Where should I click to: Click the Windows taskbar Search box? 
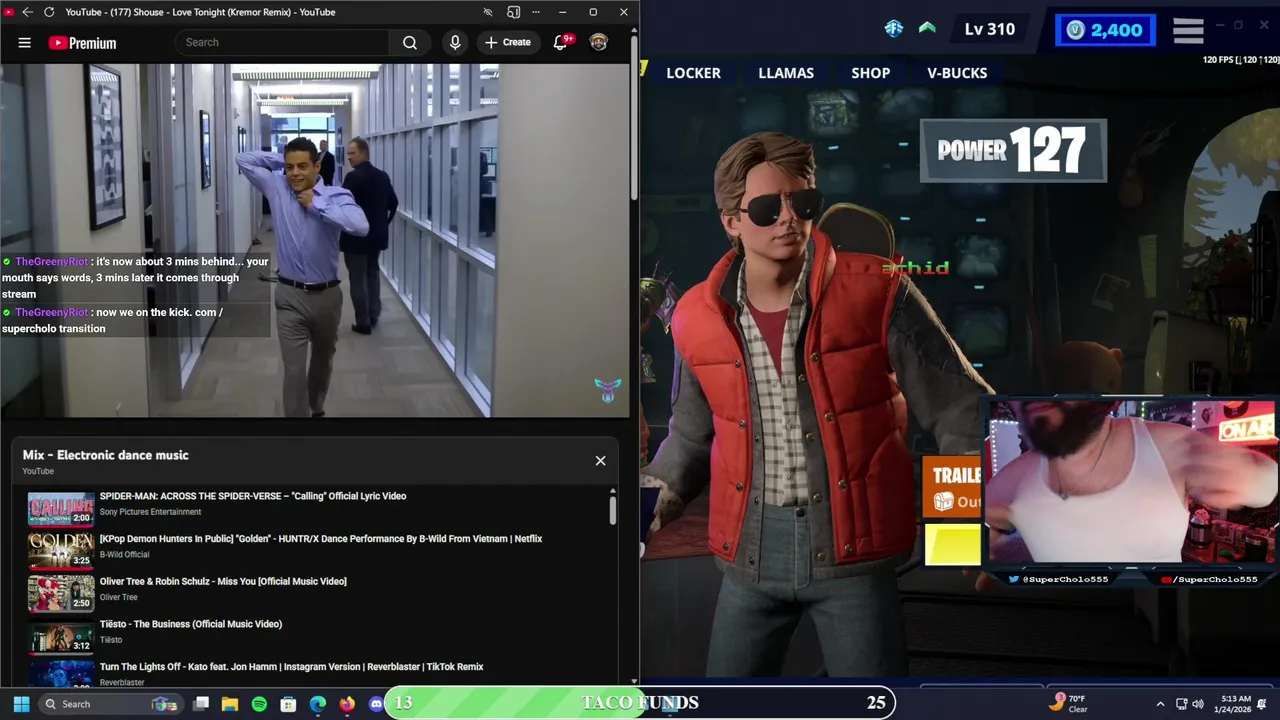click(x=112, y=704)
